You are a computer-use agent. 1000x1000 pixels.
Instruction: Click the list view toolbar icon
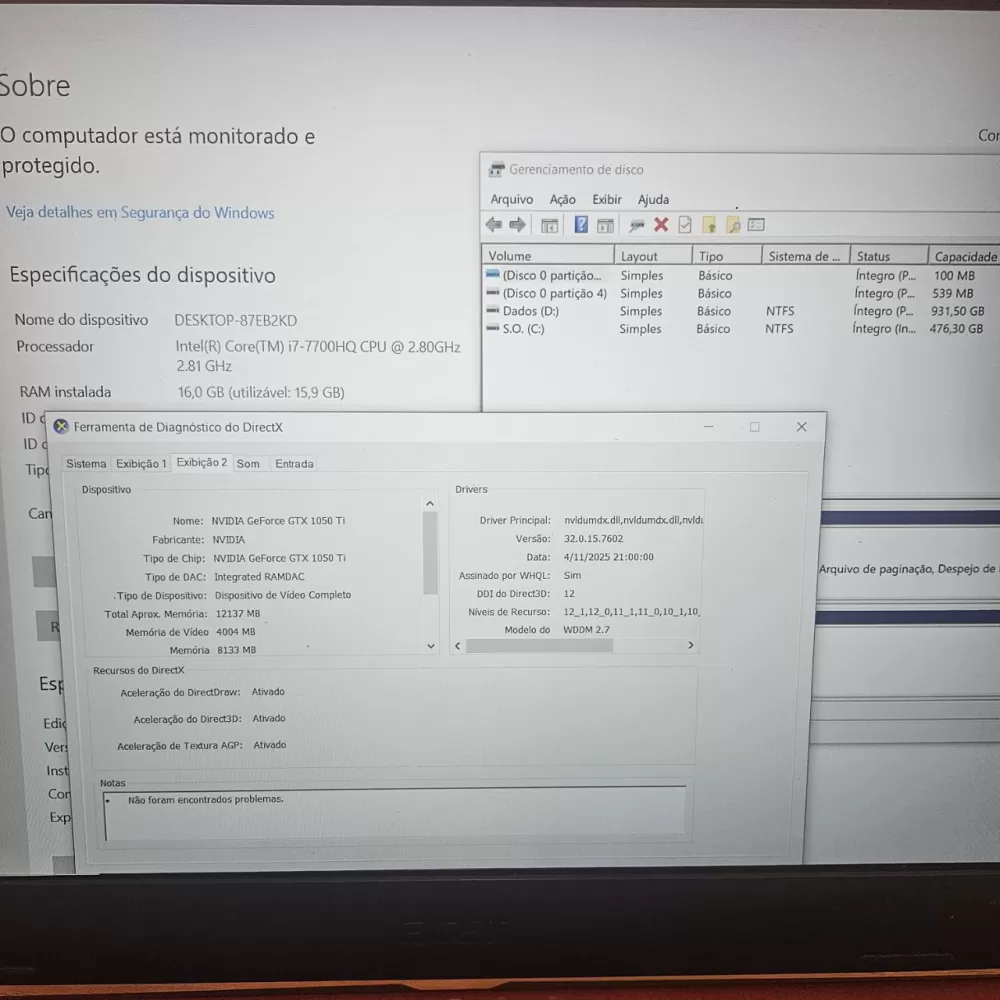click(x=756, y=224)
